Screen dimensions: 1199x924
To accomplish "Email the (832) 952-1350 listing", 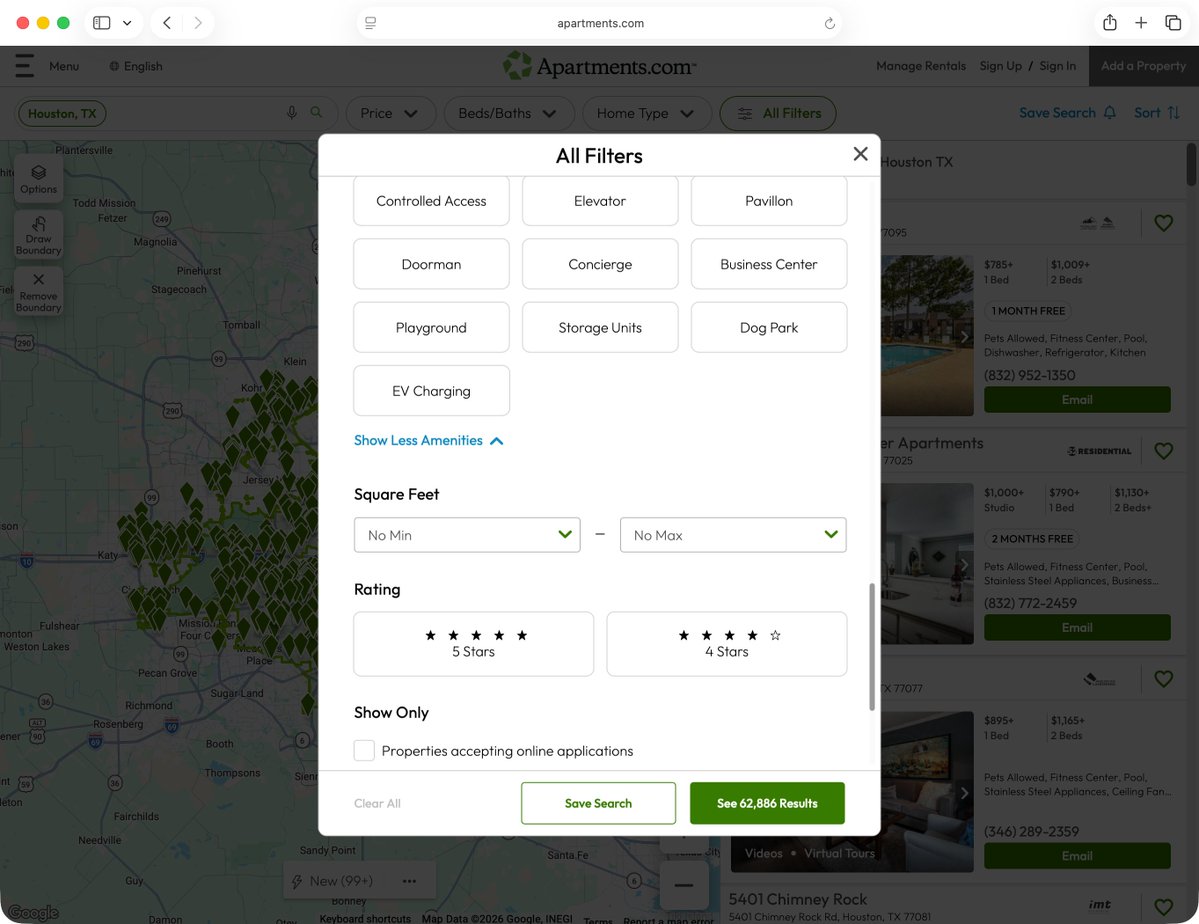I will pyautogui.click(x=1077, y=399).
